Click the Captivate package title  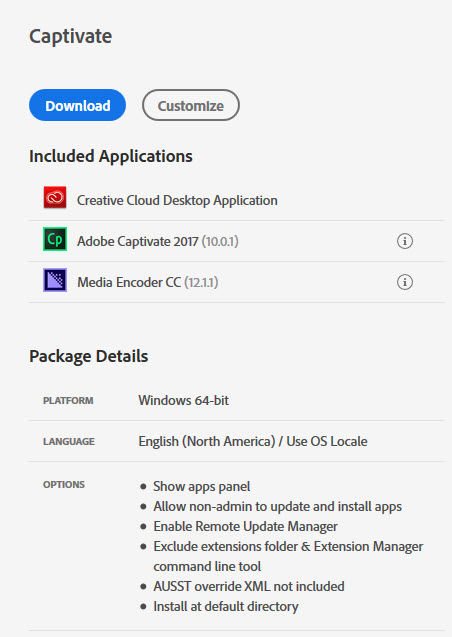71,37
